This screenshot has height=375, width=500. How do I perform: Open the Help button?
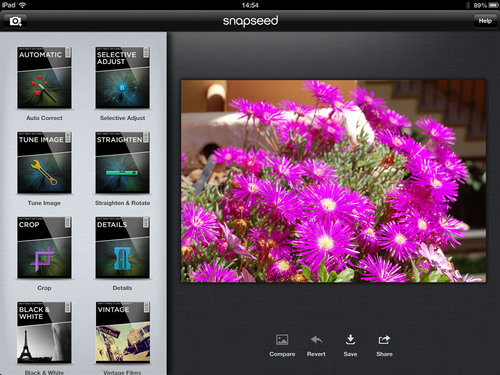[485, 21]
